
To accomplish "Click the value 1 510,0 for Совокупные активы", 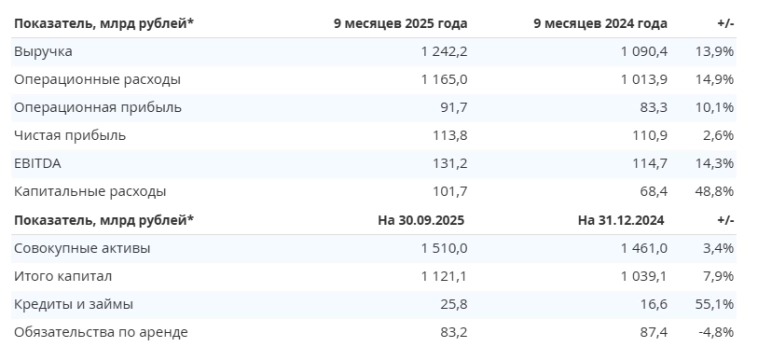I will [x=444, y=248].
